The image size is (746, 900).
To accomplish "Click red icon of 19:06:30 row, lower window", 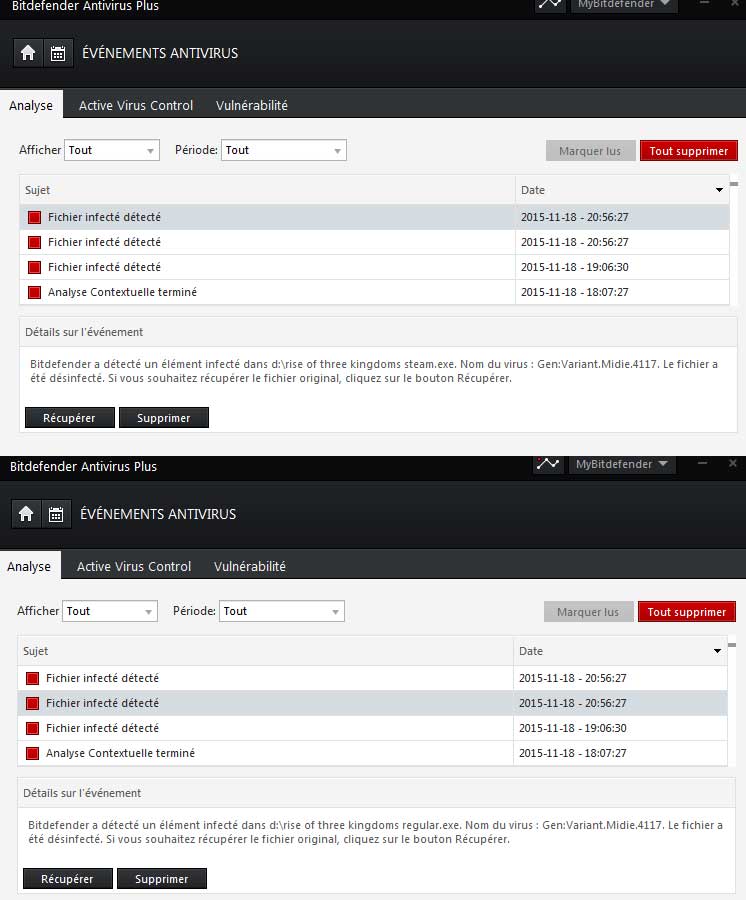I will [x=33, y=728].
